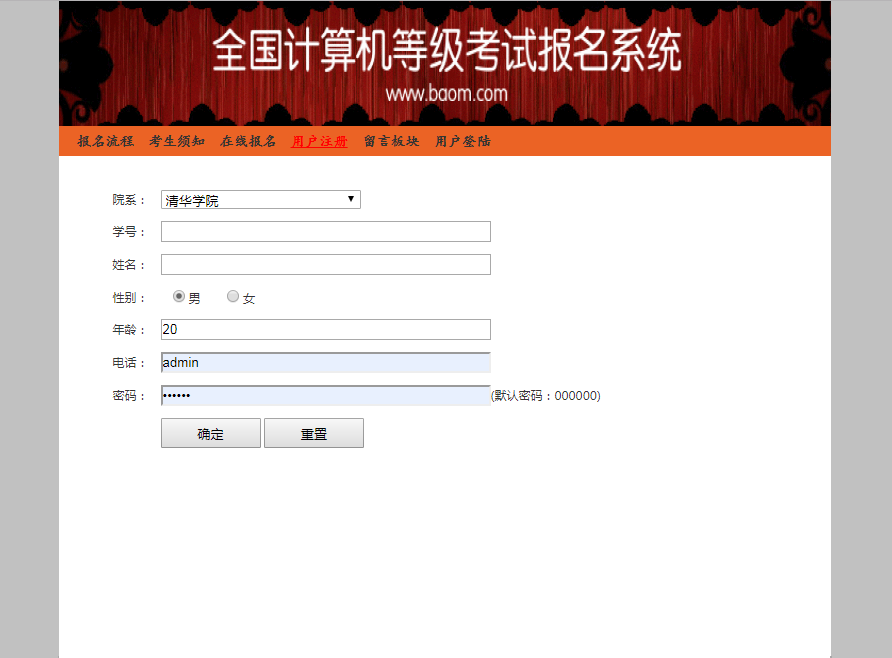The image size is (892, 658).
Task: Focus the 密码 password field
Action: pos(325,395)
